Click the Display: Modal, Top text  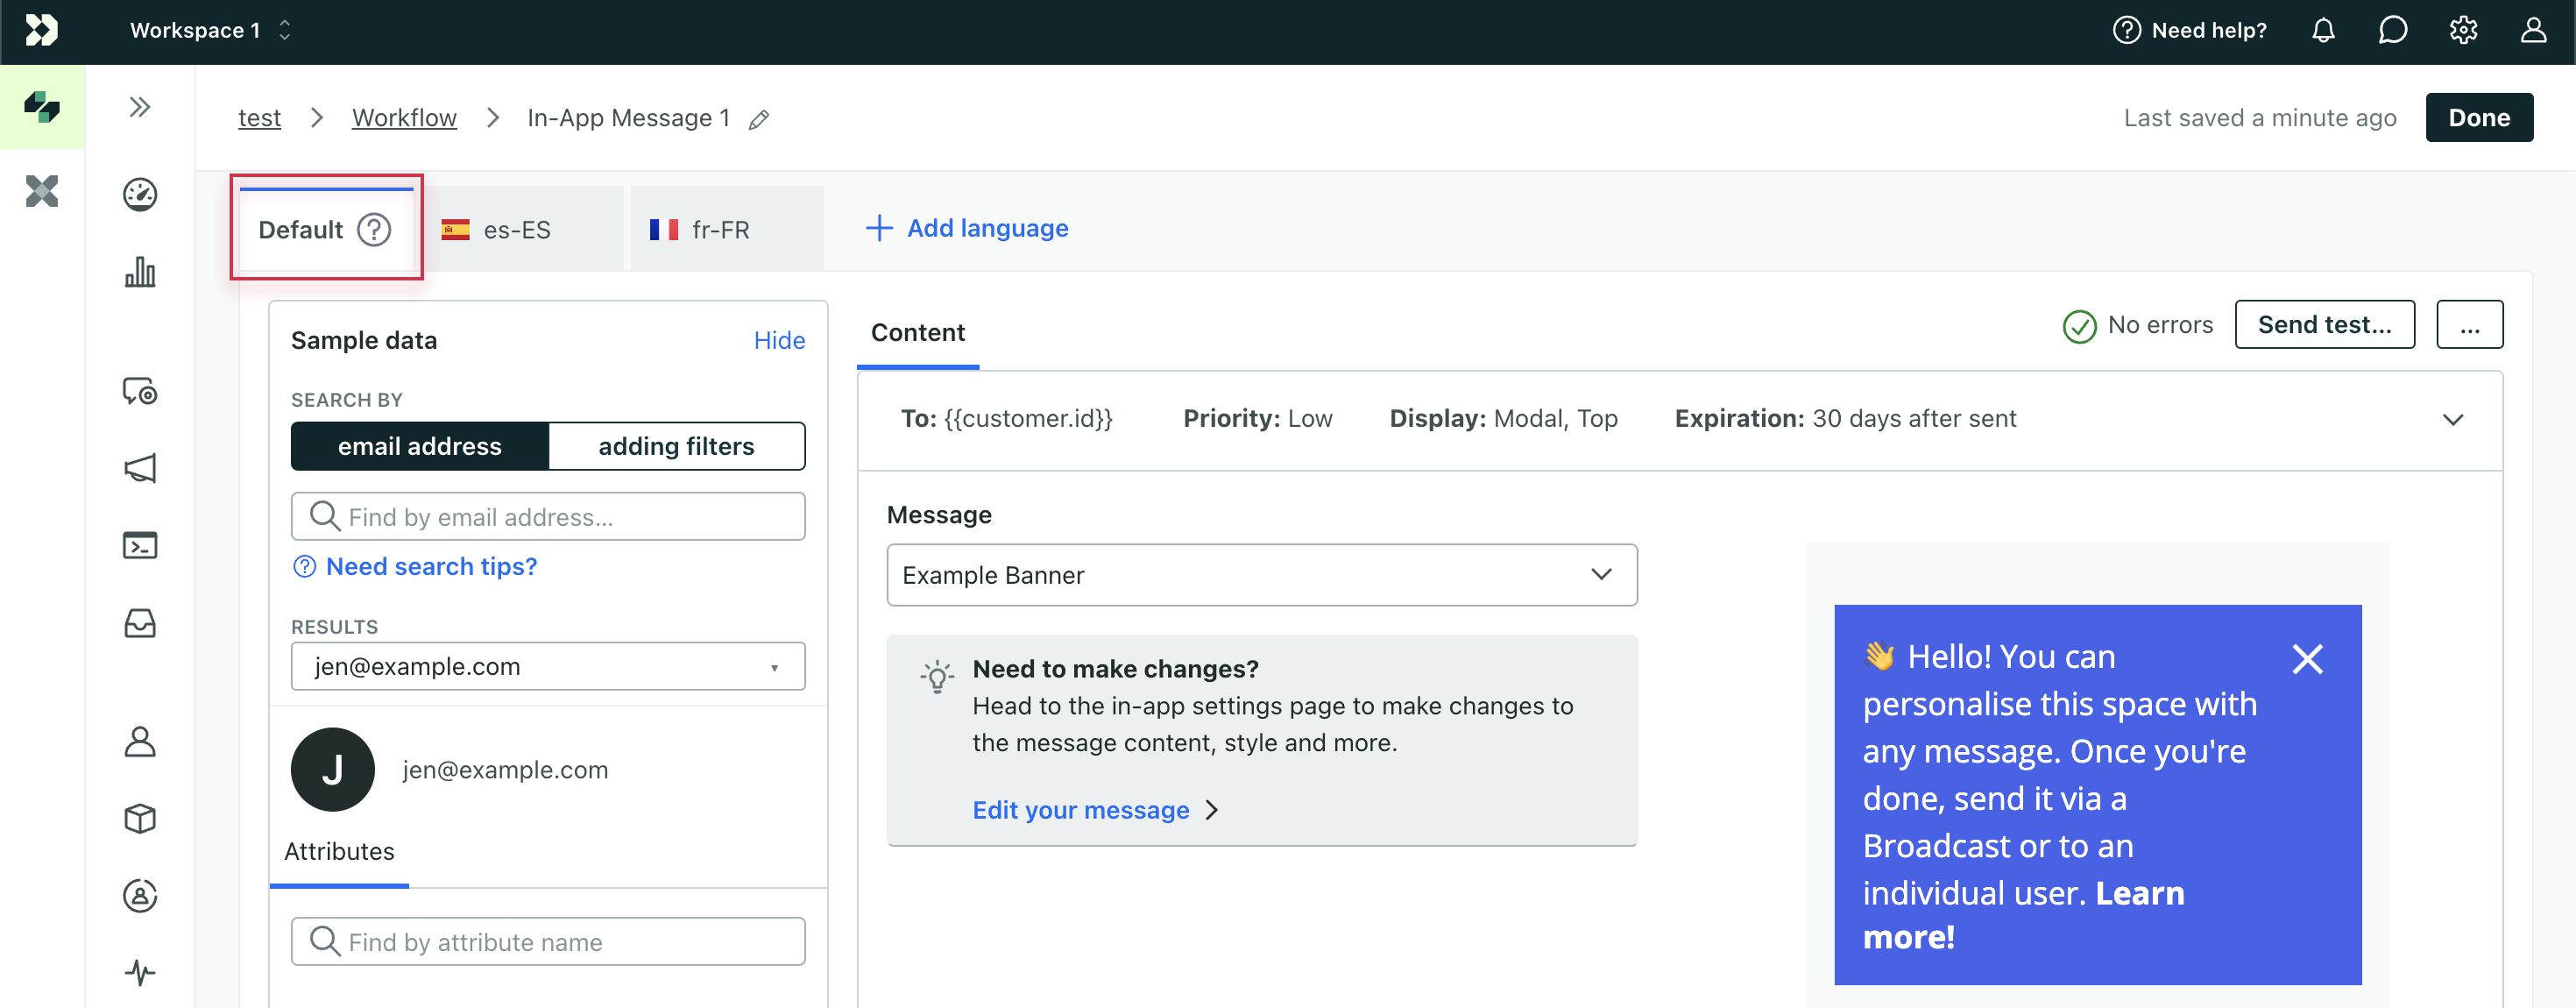pyautogui.click(x=1503, y=418)
